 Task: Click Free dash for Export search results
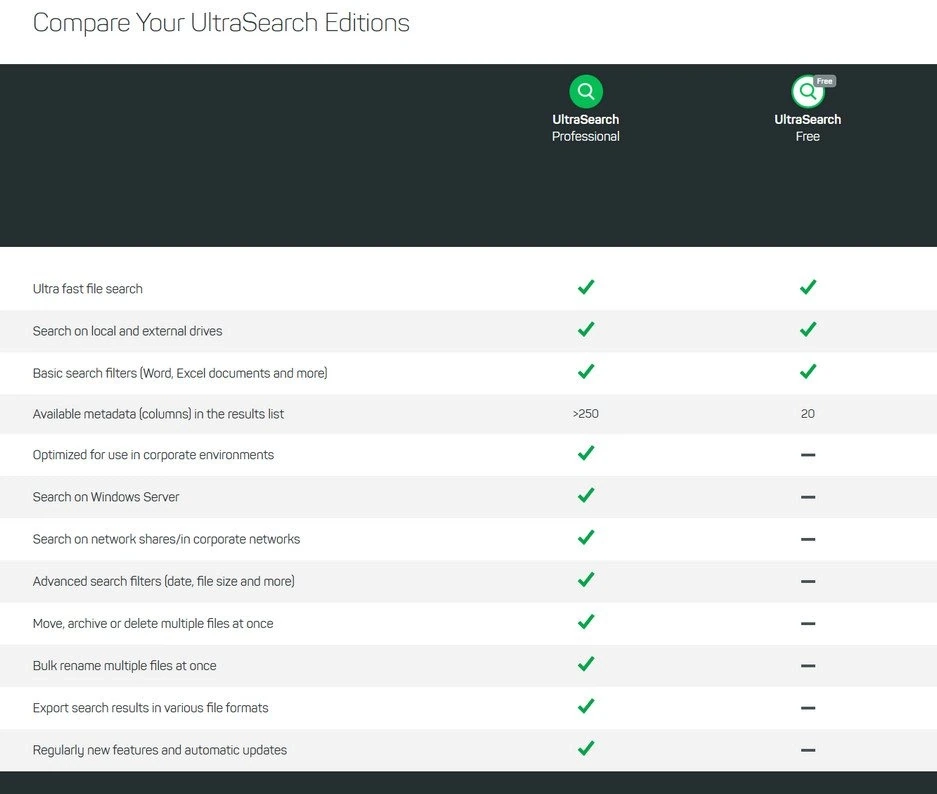(808, 708)
